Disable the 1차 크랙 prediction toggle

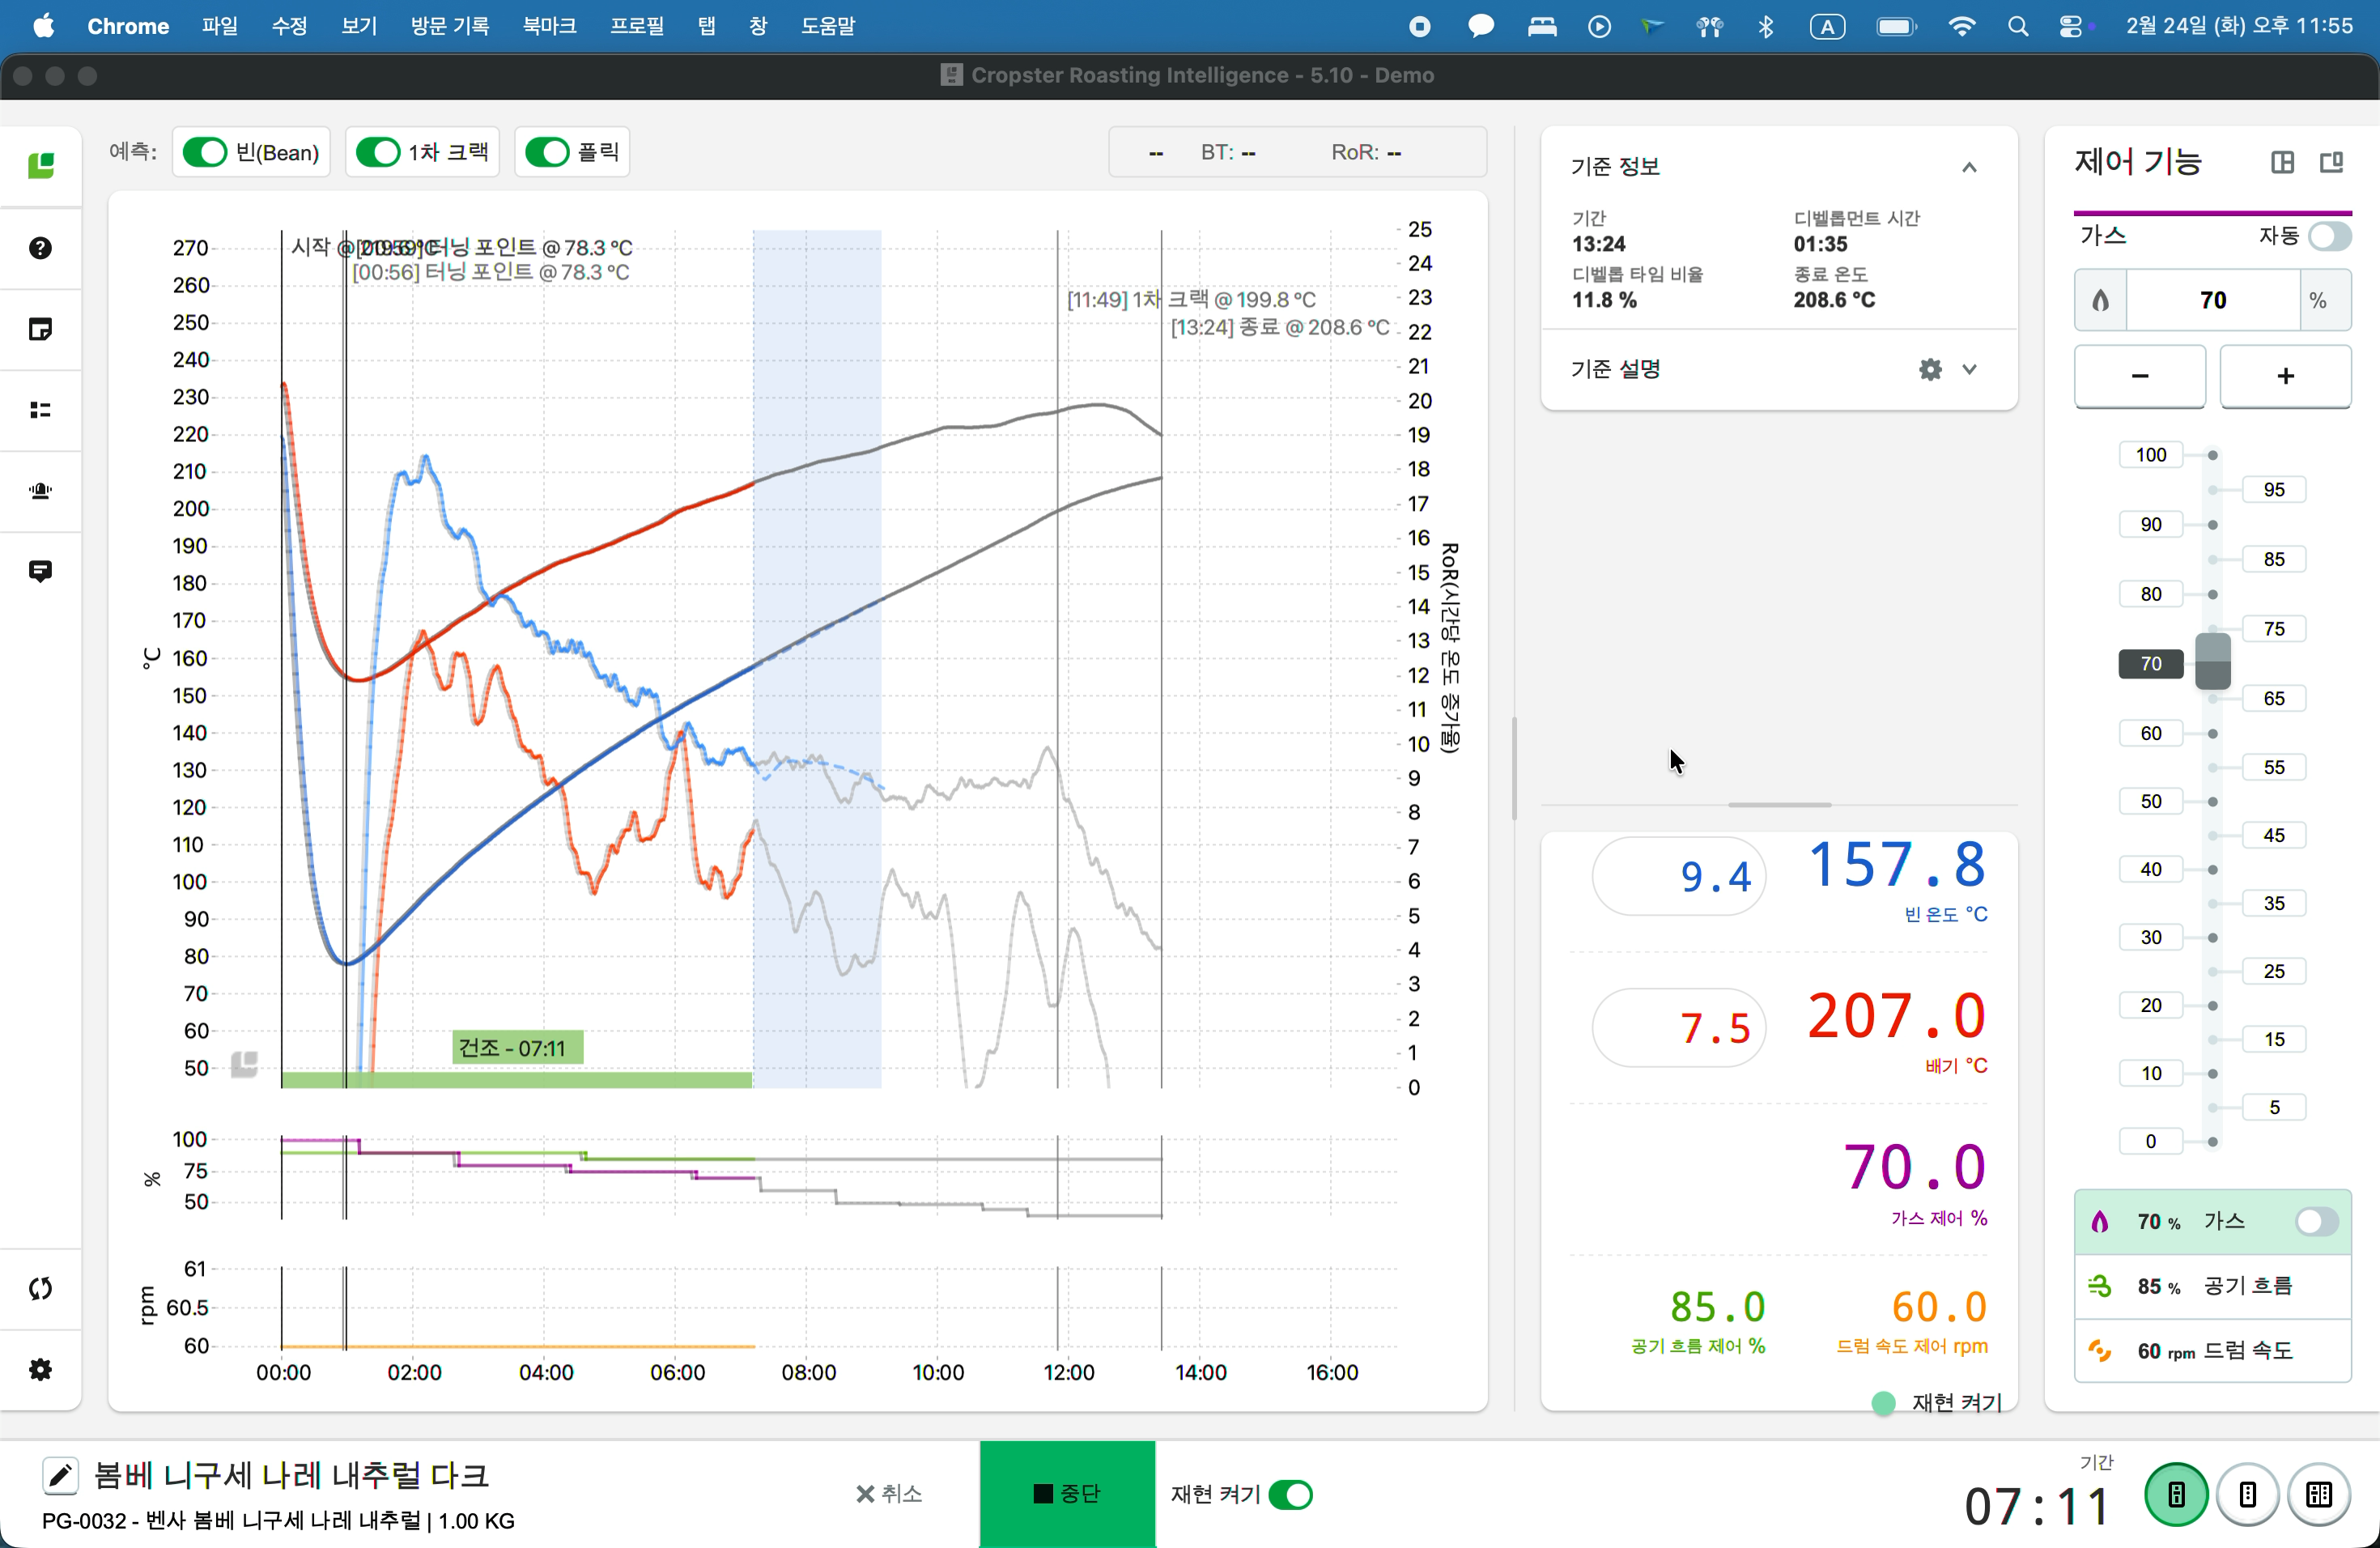[378, 152]
